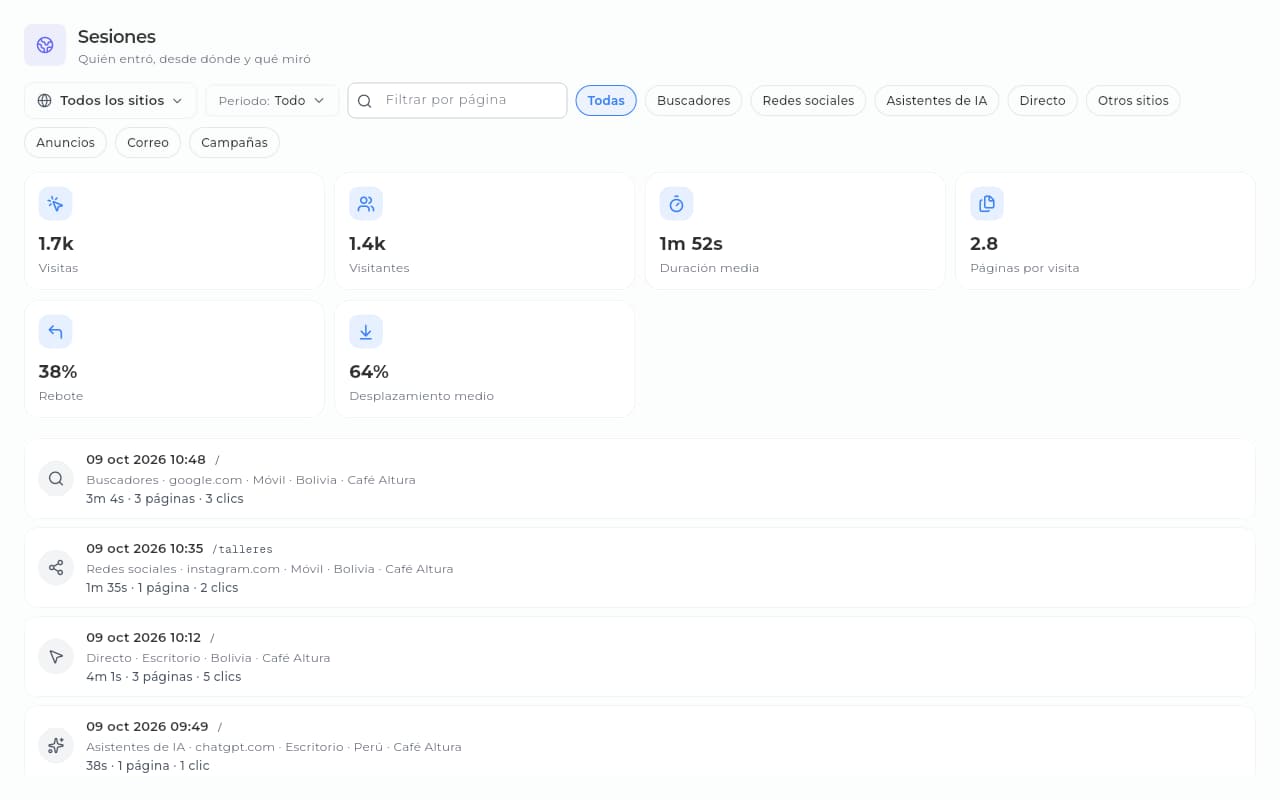The image size is (1280, 800).
Task: Click the 1.4k Visitantes value
Action: tap(367, 244)
